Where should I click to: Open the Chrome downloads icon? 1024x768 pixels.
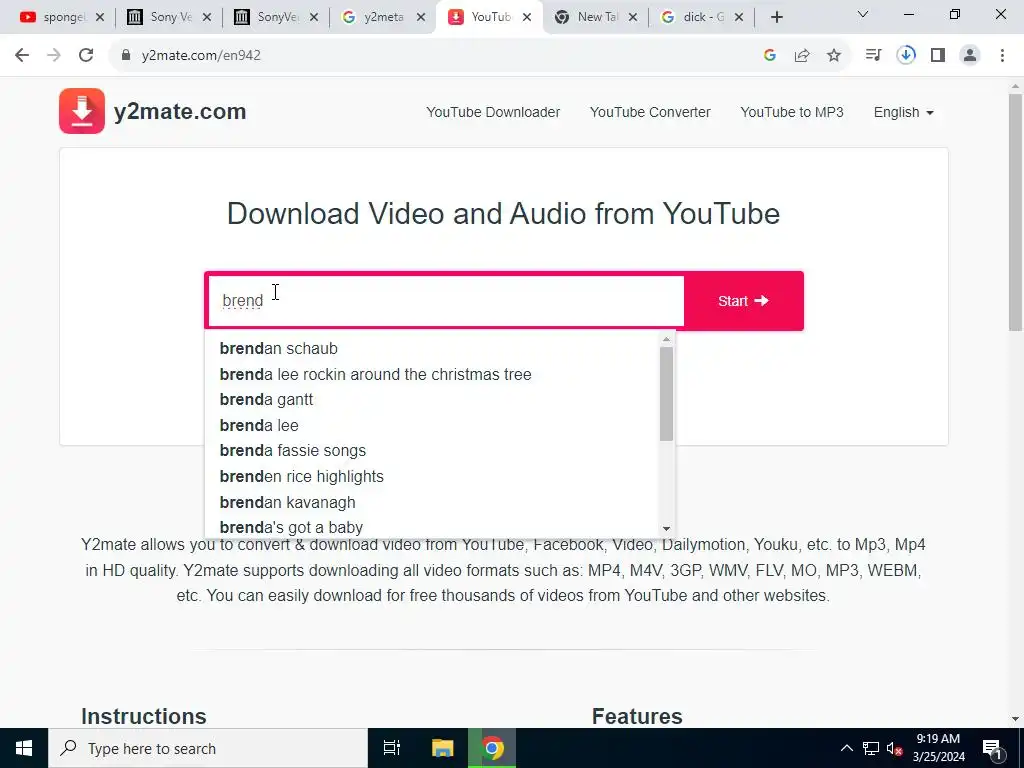tap(906, 56)
